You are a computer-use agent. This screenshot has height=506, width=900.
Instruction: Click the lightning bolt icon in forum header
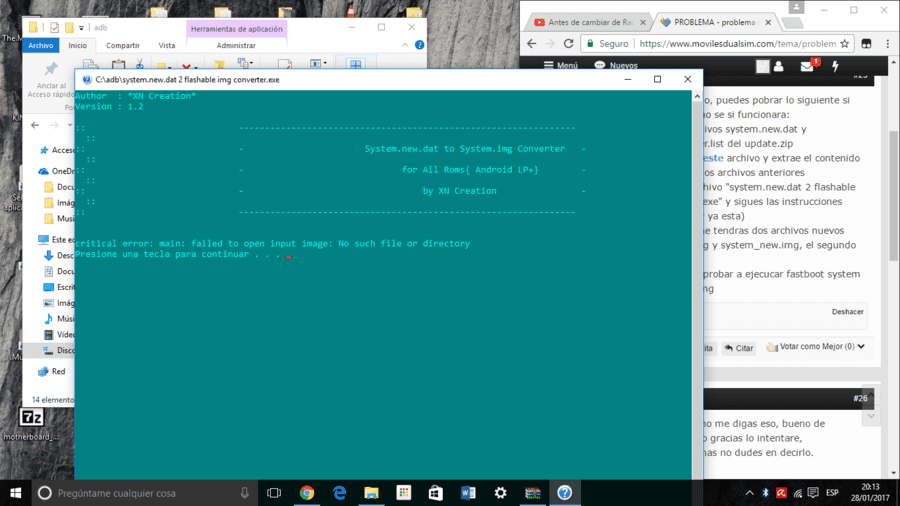(x=835, y=66)
